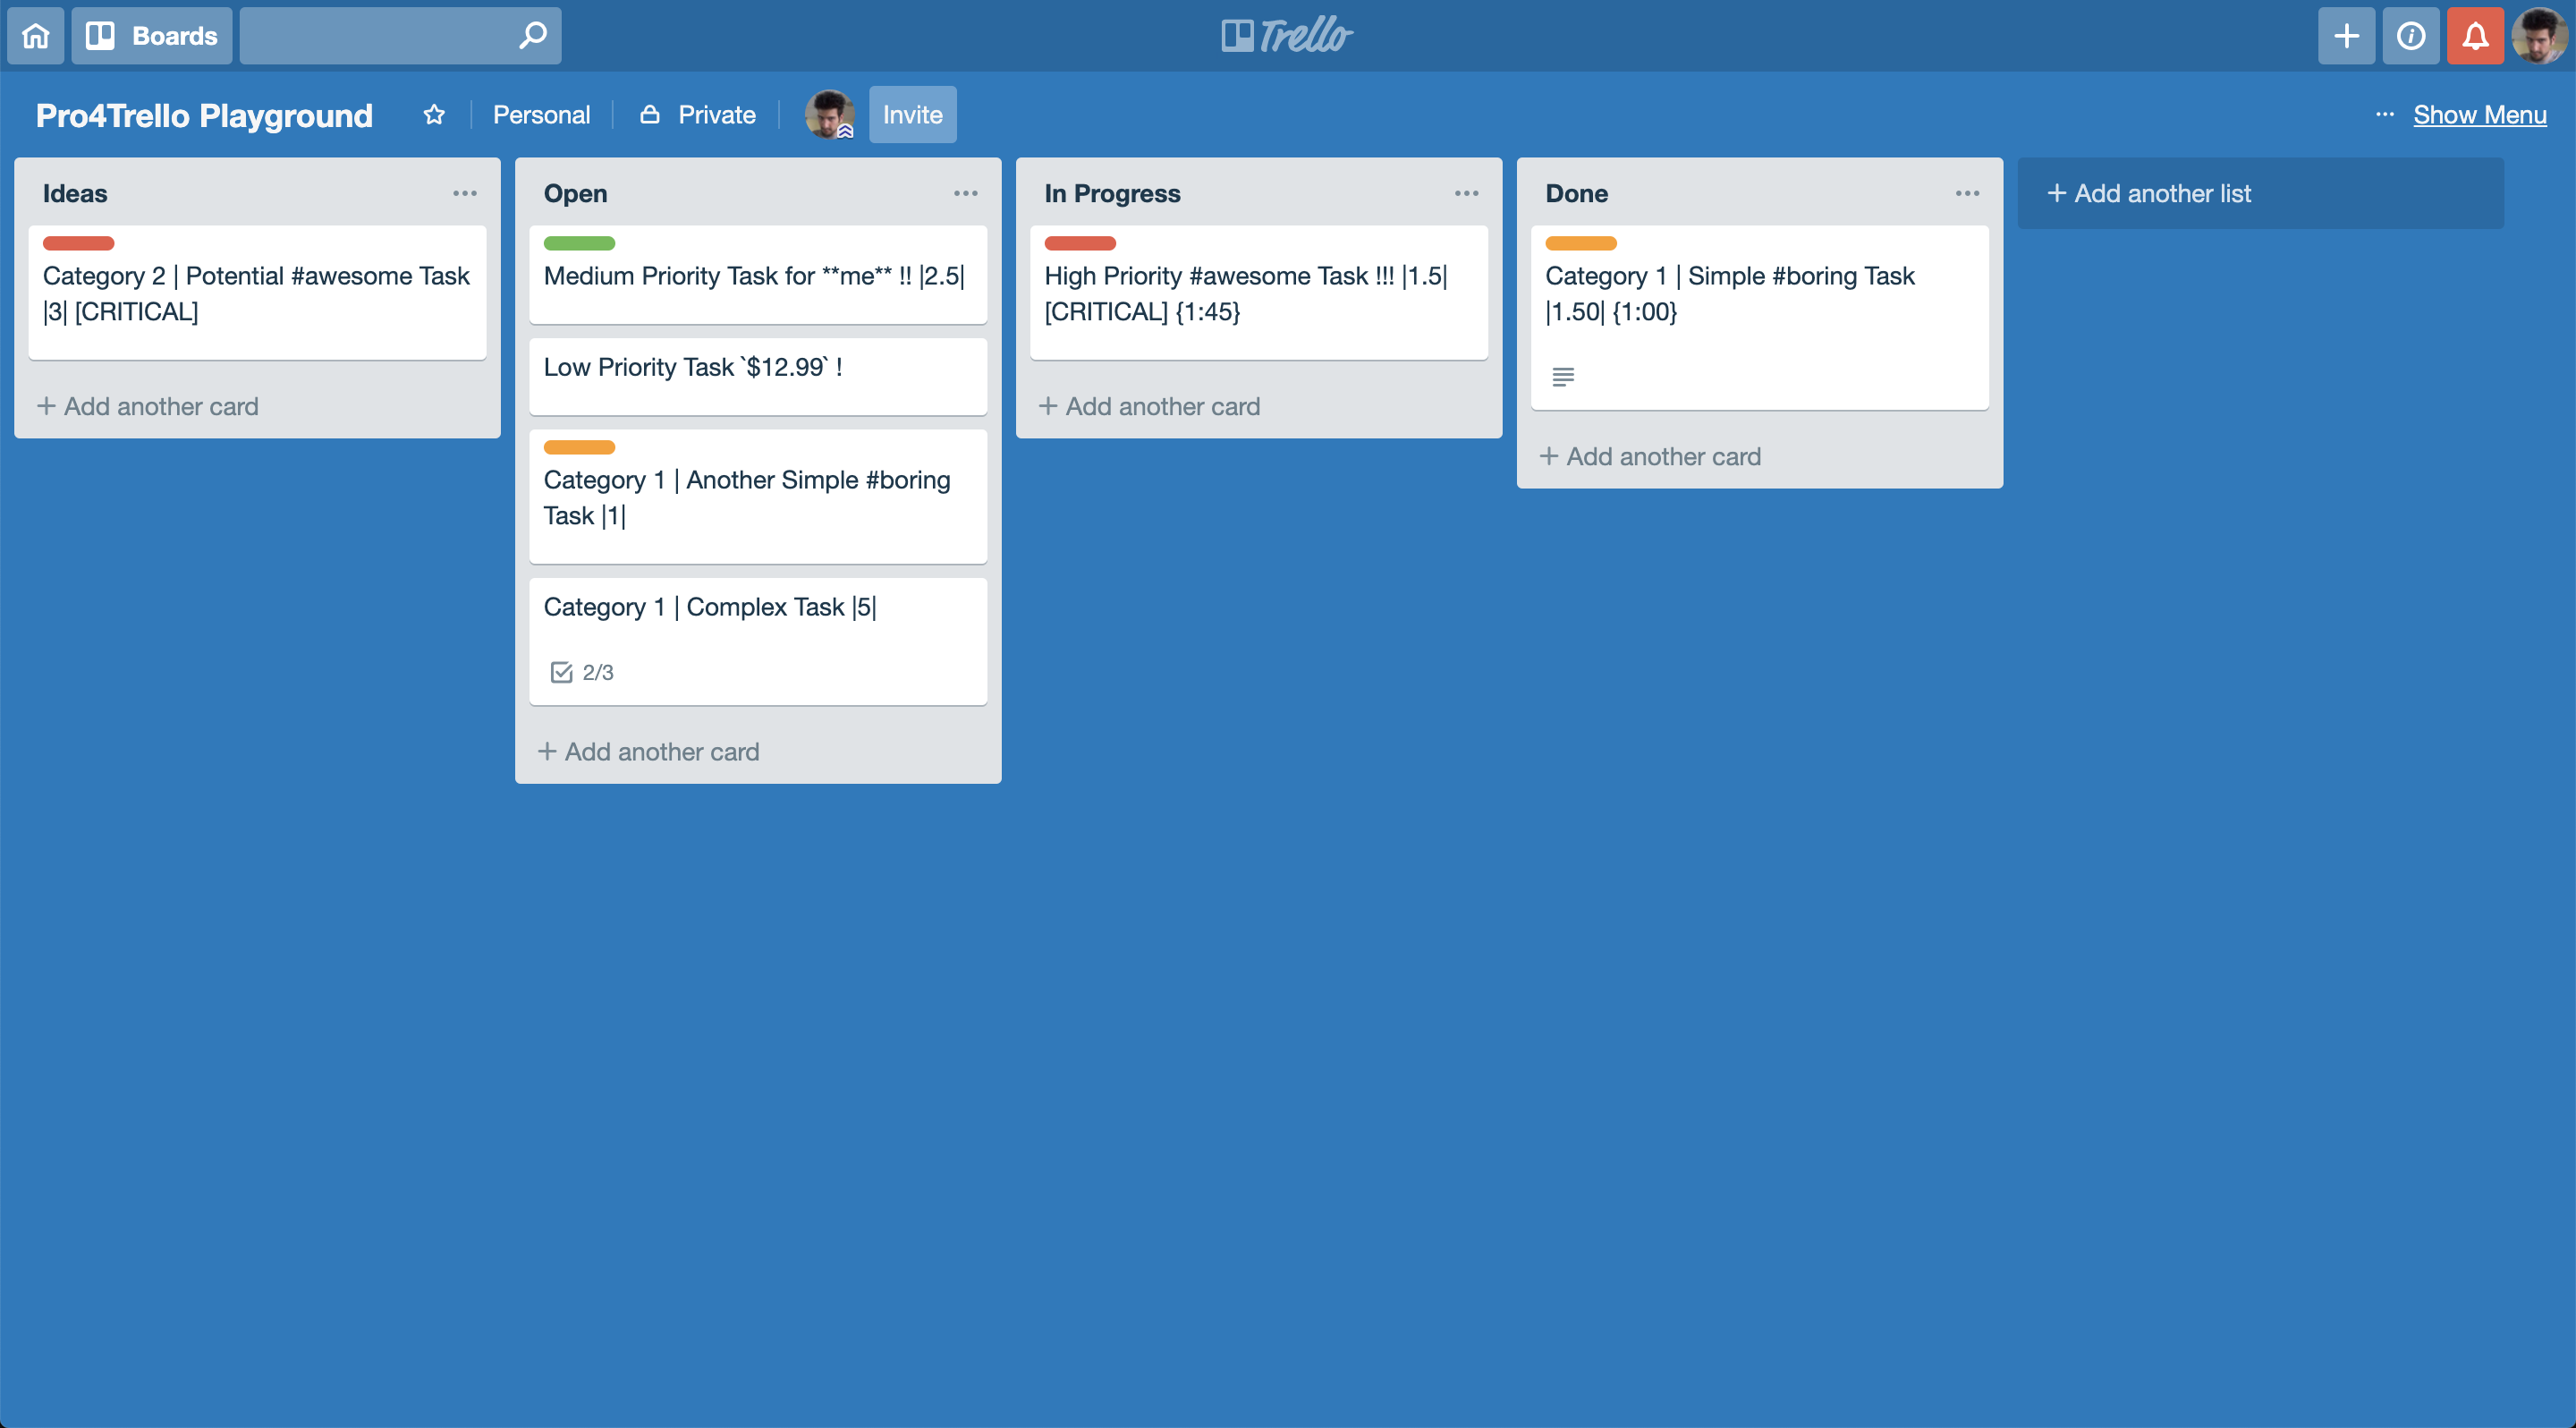This screenshot has height=1428, width=2576.
Task: Click the create new item plus icon
Action: [2344, 33]
